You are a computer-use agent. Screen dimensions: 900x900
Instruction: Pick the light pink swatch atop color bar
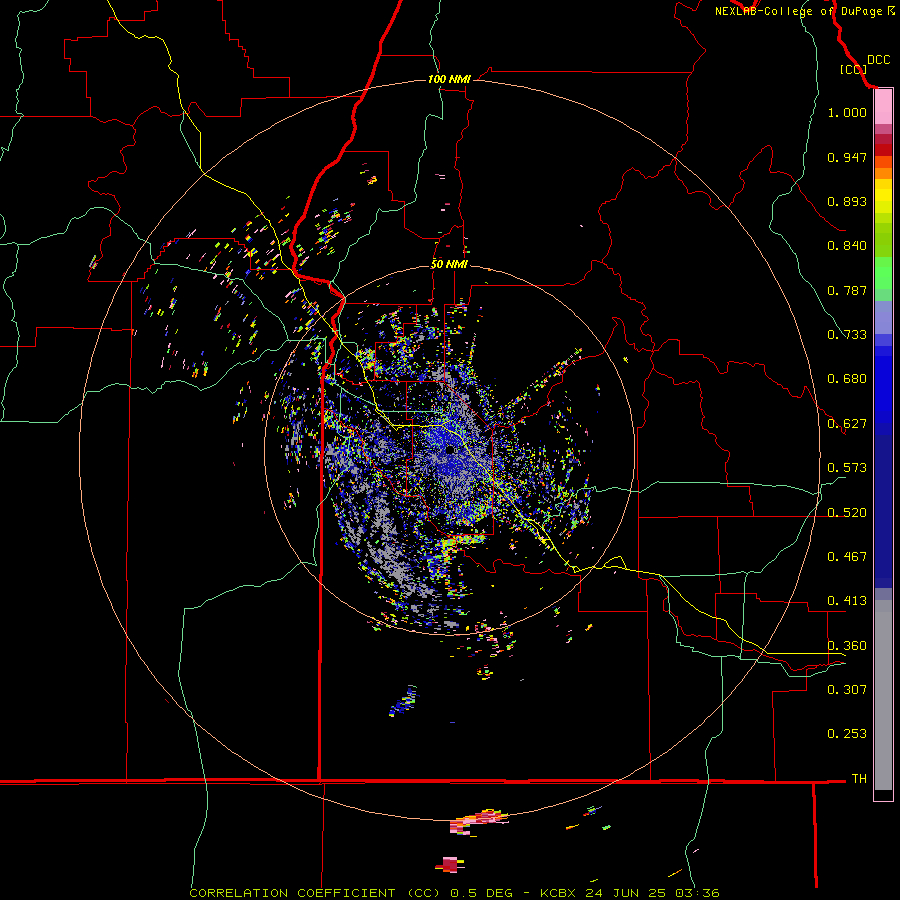tap(883, 107)
